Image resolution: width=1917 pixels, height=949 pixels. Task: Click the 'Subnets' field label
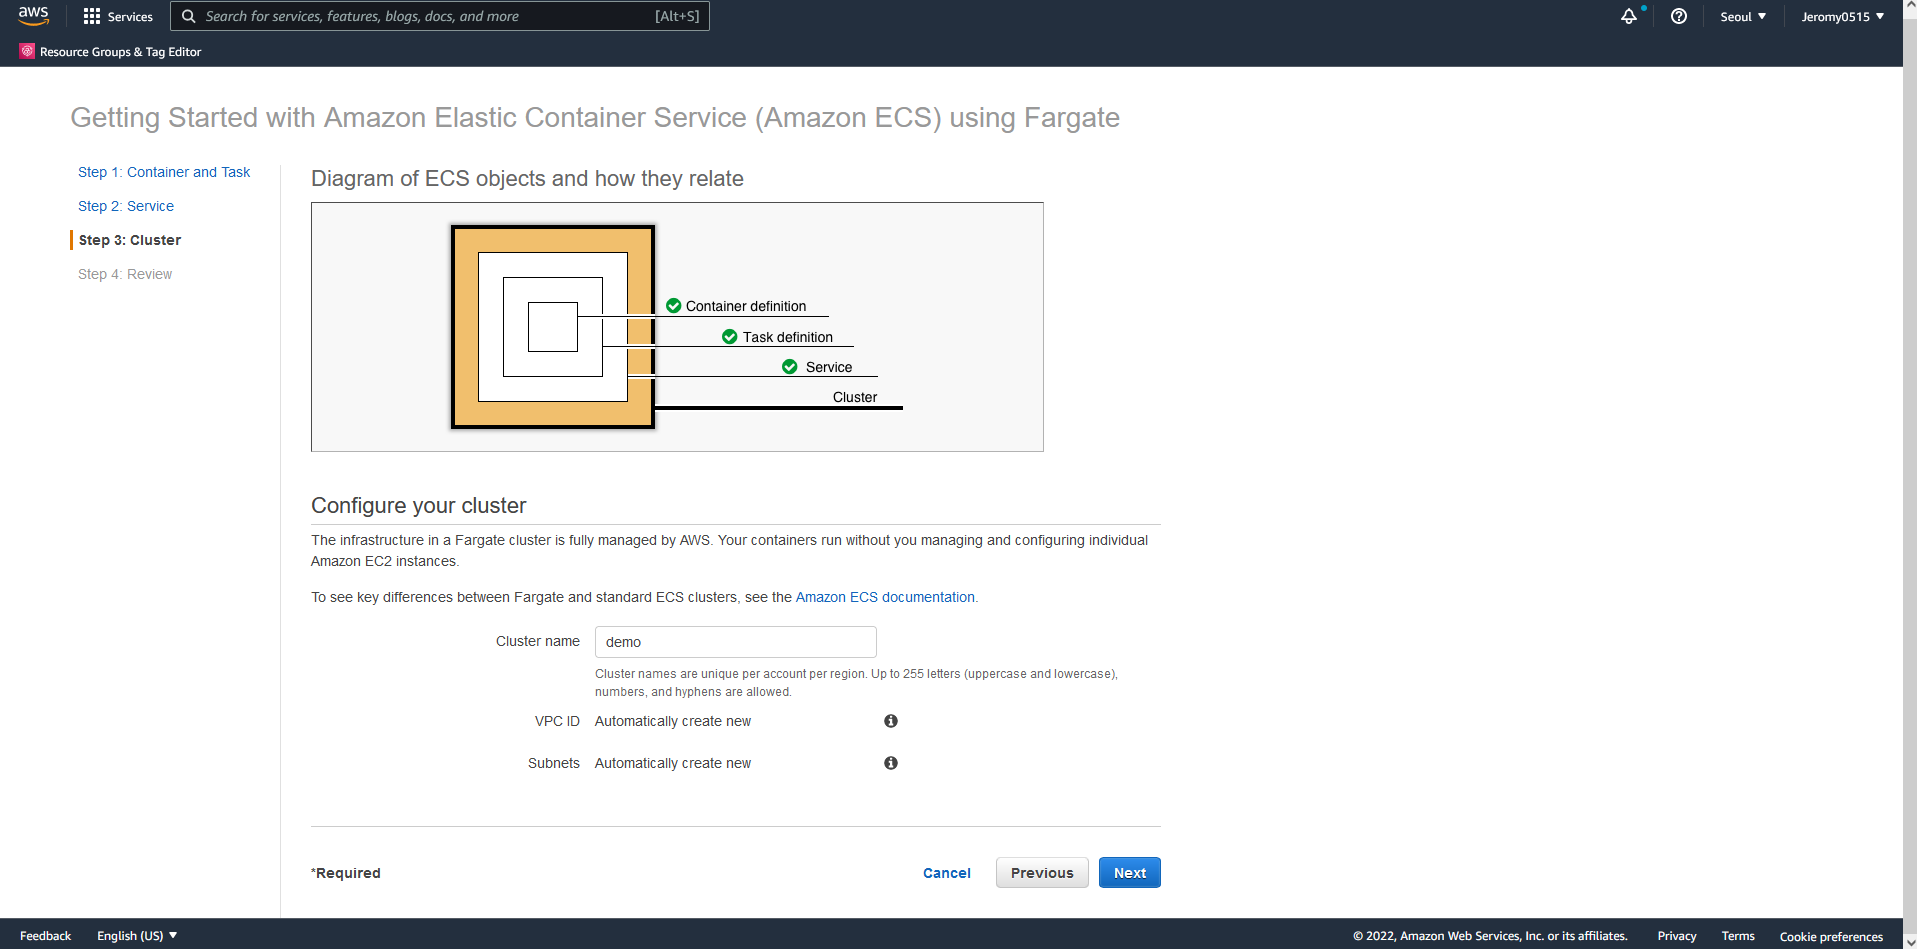tap(554, 763)
